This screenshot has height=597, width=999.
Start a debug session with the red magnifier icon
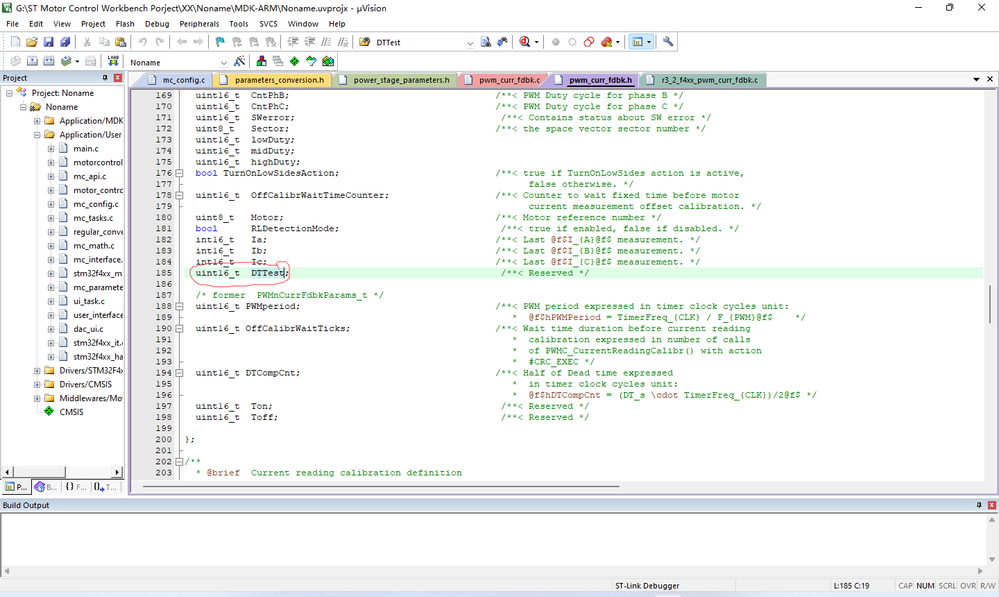[524, 42]
